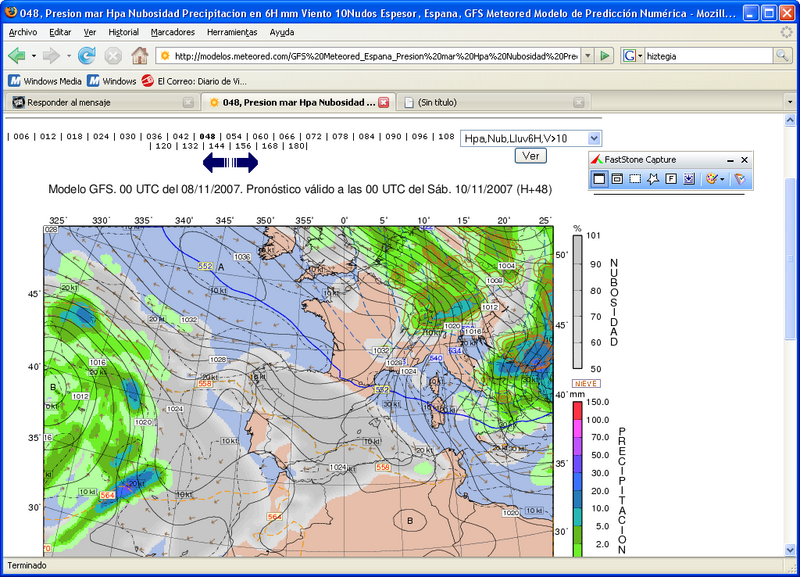Viewport: 800px width, 577px height.
Task: Choose the Capture Rectangular Region tool
Action: point(634,179)
